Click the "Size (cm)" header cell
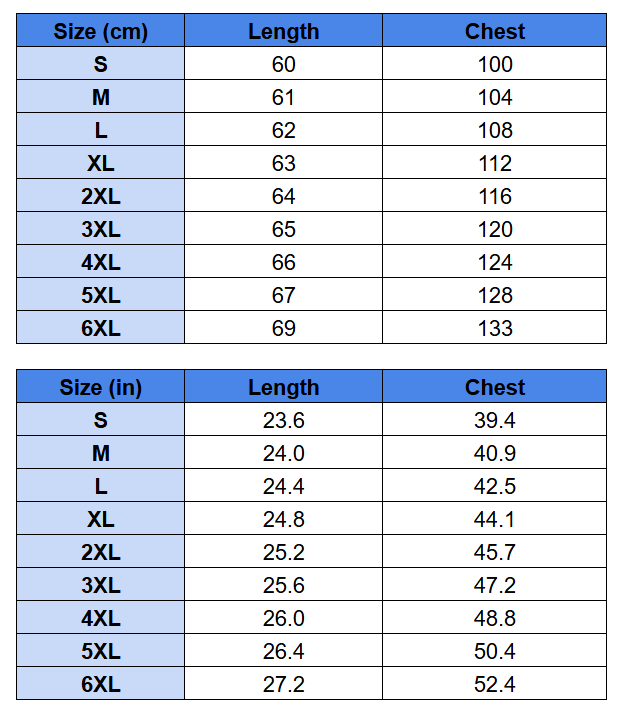Screen dimensions: 620x711 click(100, 30)
